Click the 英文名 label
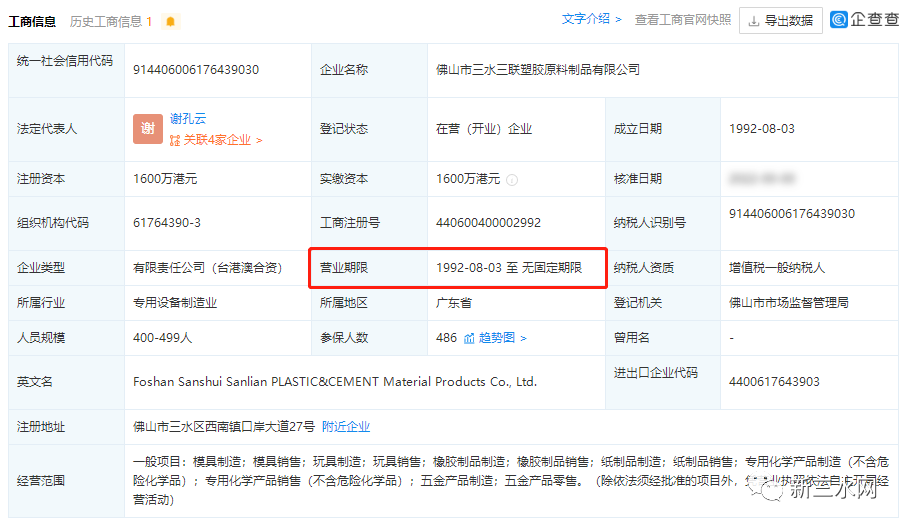Screen dimensions: 907x528 pyautogui.click(x=35, y=382)
